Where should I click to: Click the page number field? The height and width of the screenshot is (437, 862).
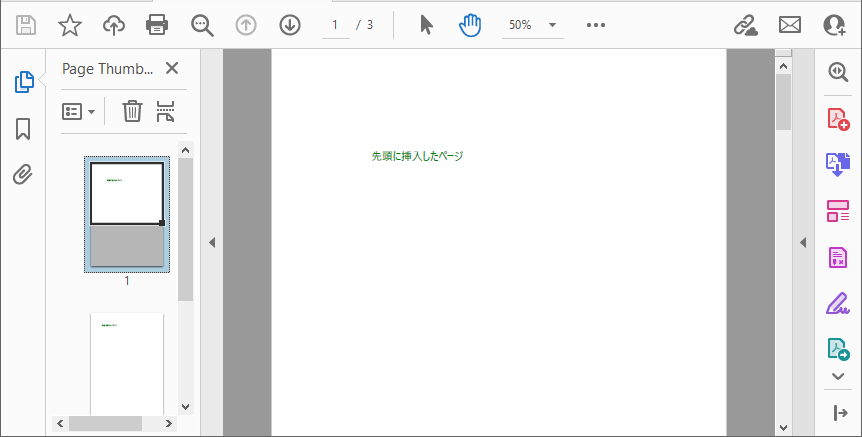click(335, 25)
